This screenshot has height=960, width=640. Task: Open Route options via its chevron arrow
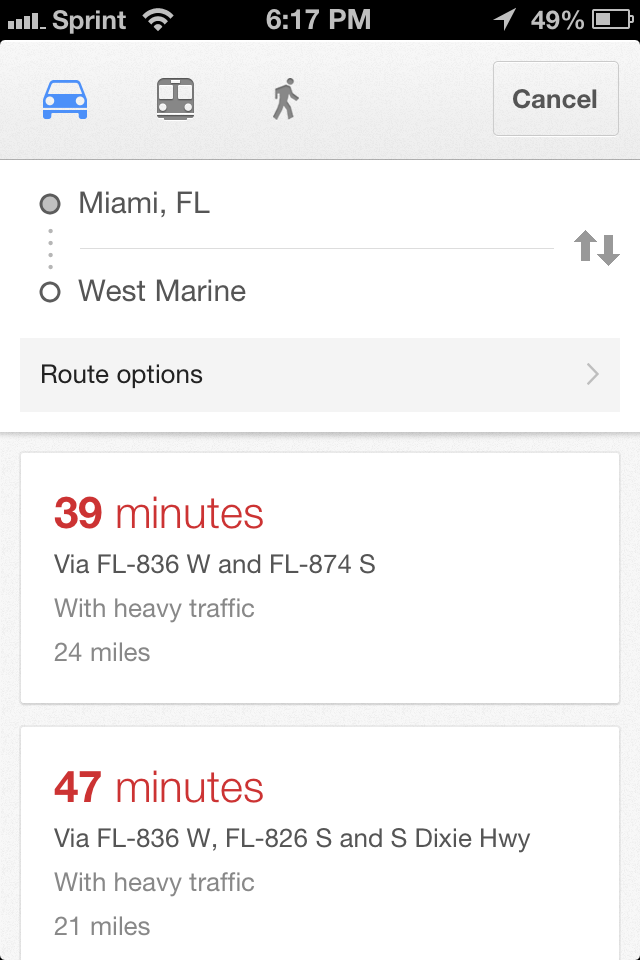(x=592, y=375)
